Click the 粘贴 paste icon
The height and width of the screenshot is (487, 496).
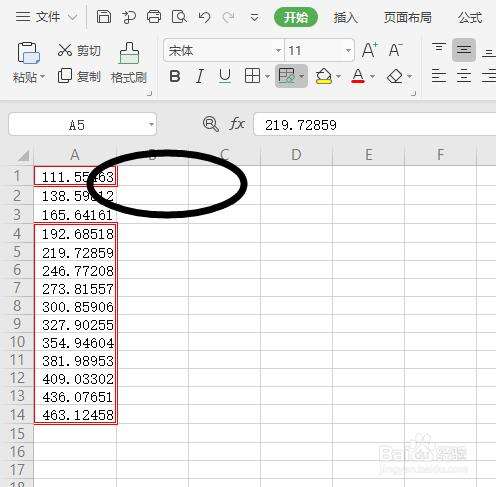click(x=28, y=53)
